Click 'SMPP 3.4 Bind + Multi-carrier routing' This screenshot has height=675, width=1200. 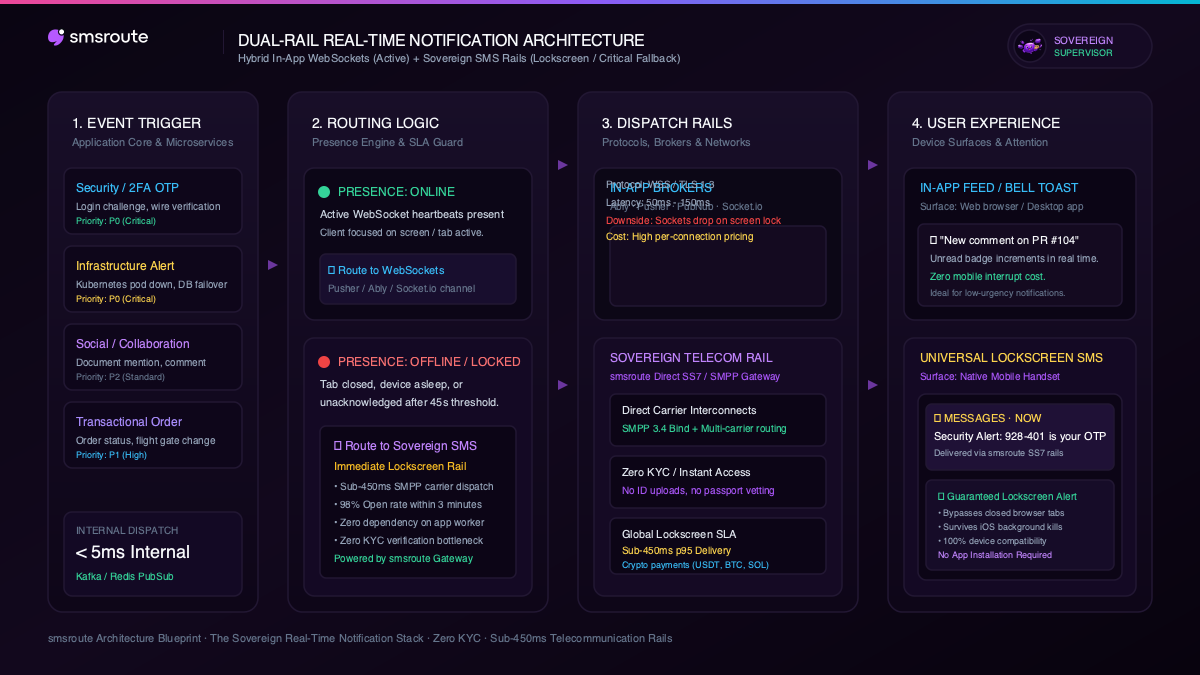click(x=704, y=429)
